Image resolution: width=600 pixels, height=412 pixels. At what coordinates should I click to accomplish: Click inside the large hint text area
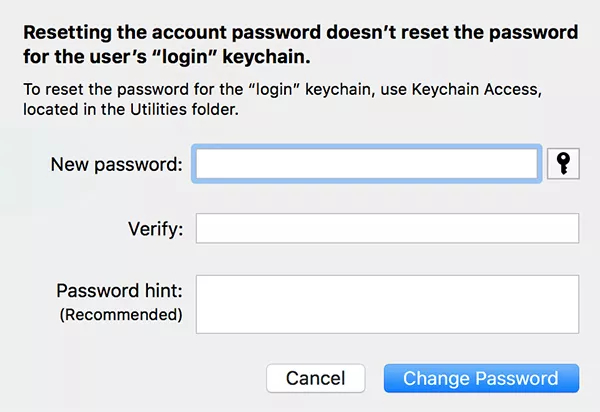point(387,304)
